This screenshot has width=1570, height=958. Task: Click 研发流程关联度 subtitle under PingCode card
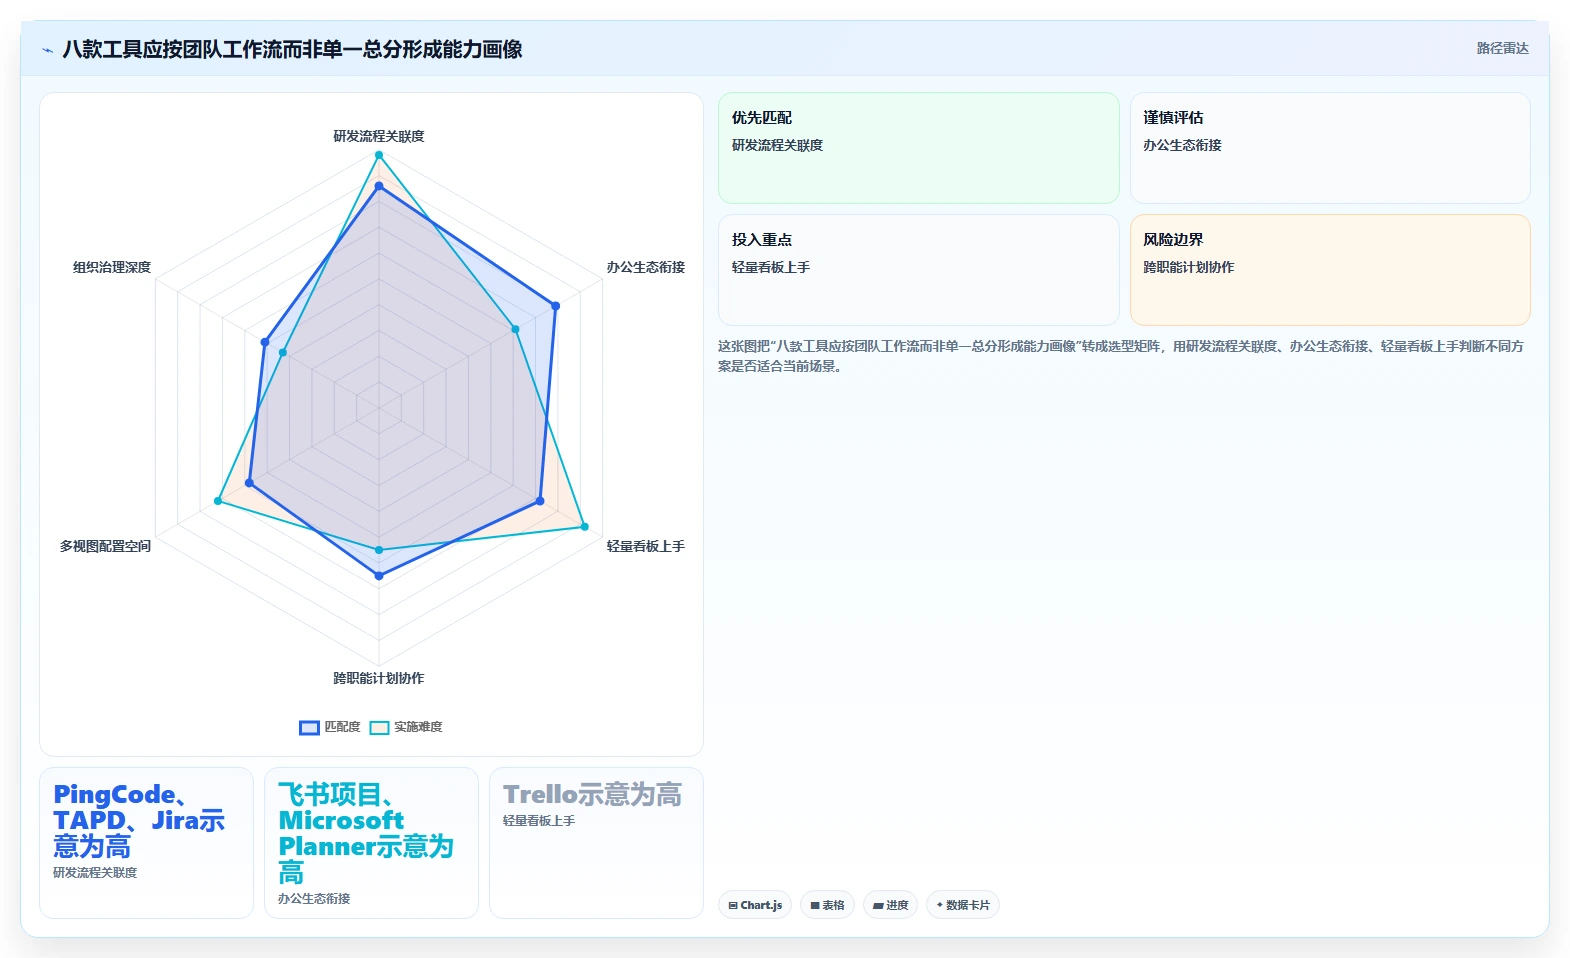pos(95,873)
